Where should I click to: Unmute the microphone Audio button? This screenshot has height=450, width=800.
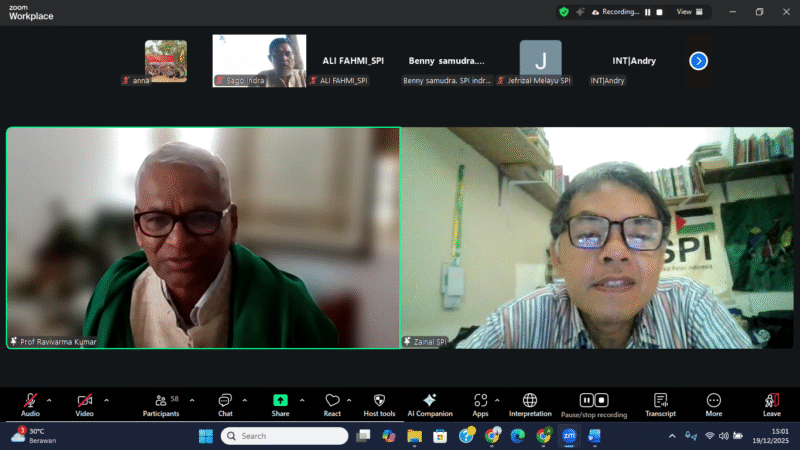point(30,401)
